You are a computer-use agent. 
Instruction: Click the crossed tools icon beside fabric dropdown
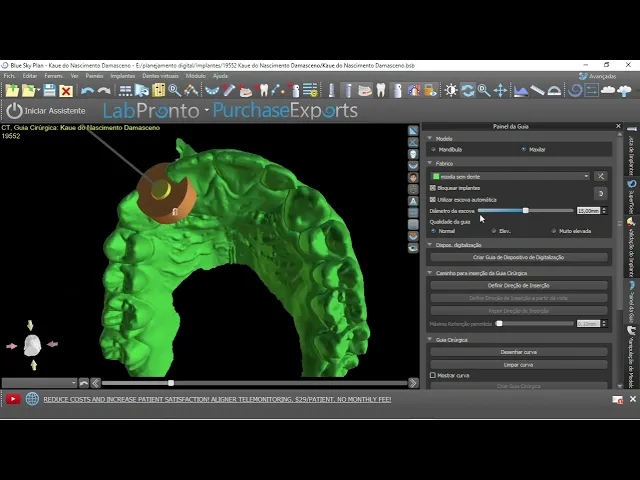[600, 176]
